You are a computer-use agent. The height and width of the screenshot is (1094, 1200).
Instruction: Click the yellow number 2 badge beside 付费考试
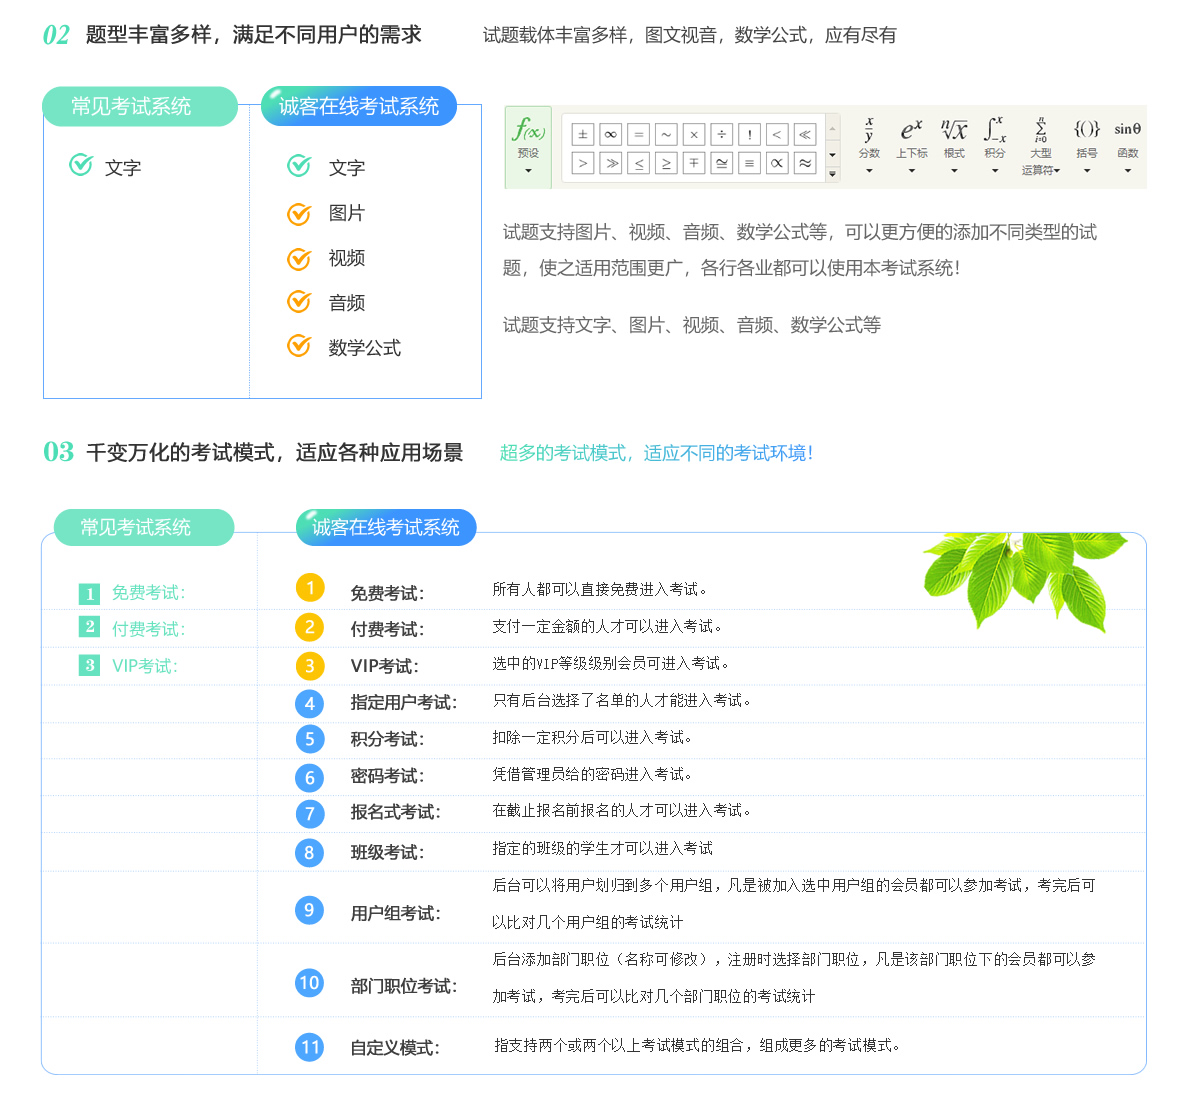tap(310, 627)
